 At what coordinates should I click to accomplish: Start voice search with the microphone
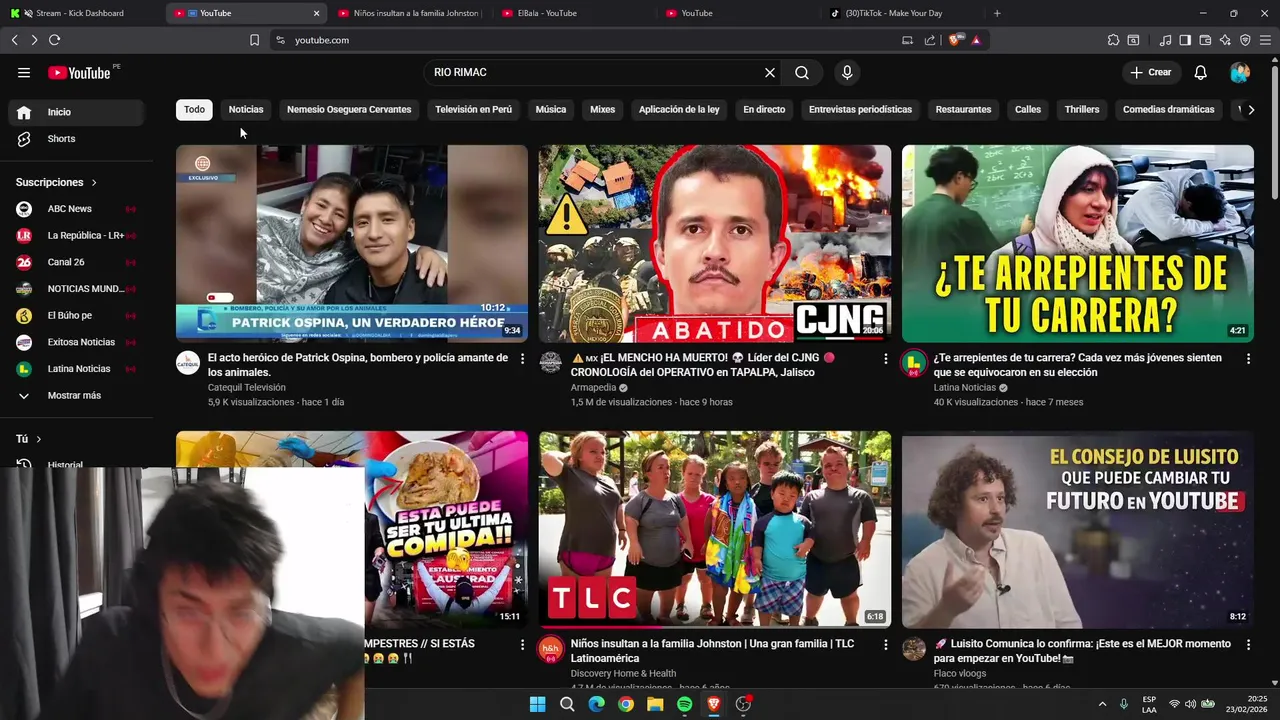click(847, 72)
